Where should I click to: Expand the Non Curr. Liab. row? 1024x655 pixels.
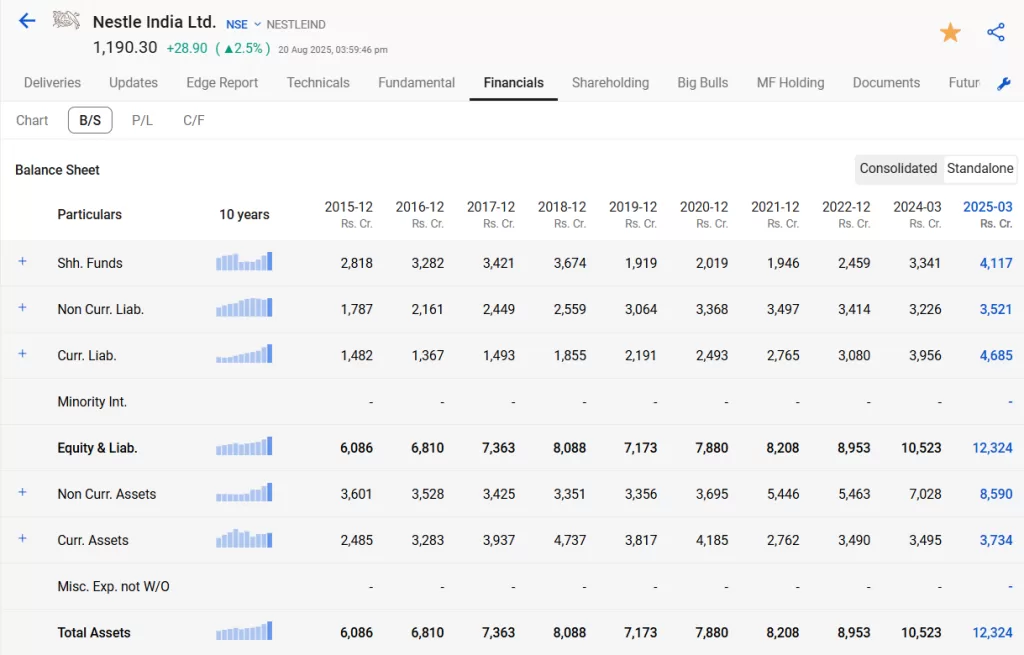click(x=22, y=308)
